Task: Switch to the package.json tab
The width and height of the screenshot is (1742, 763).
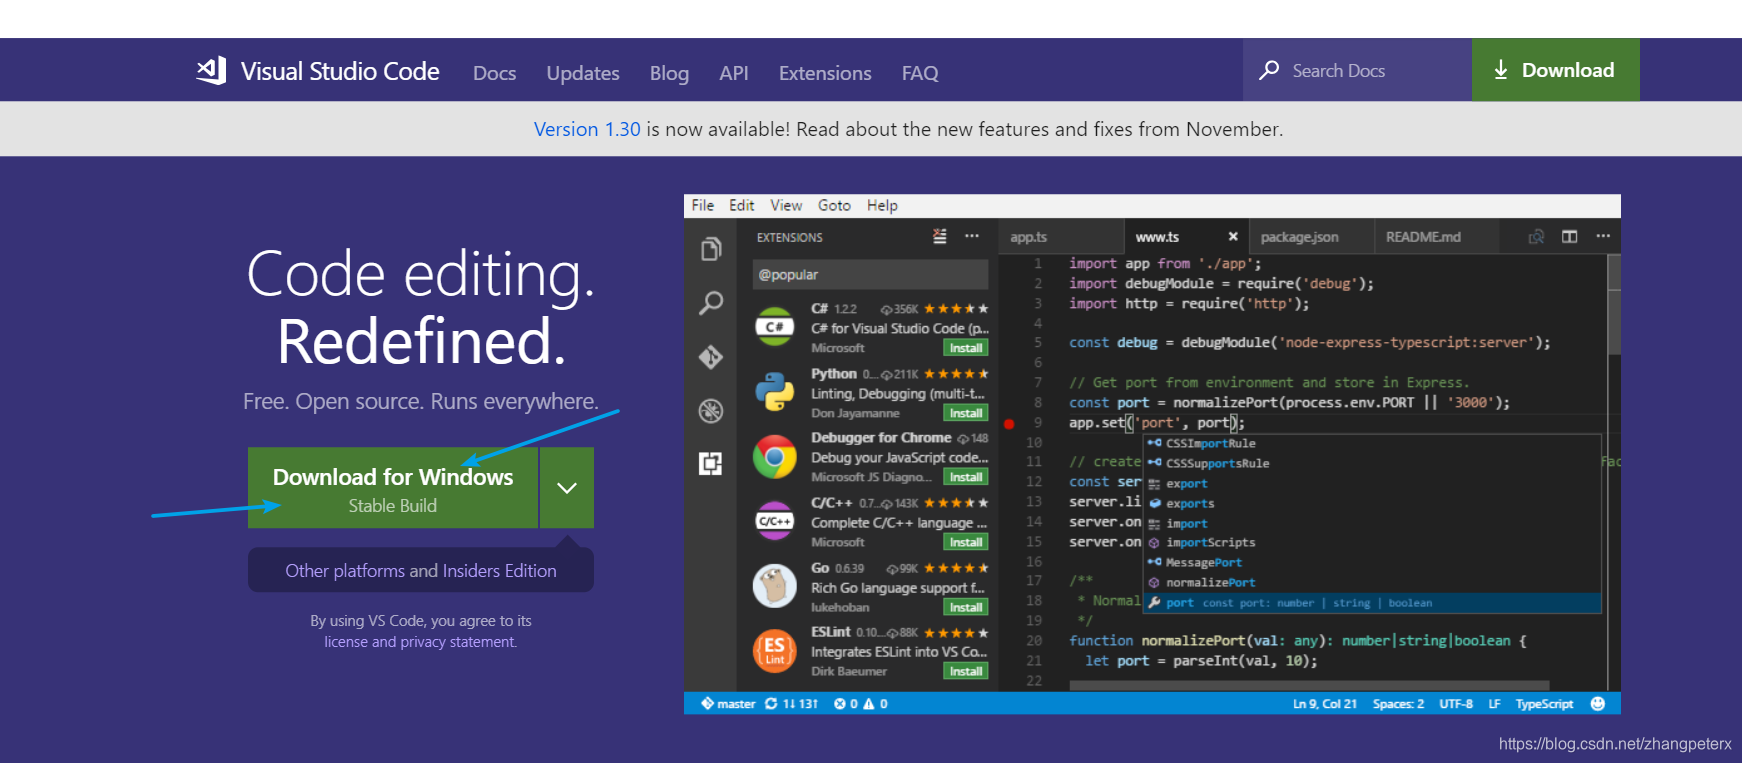Action: click(x=1310, y=237)
